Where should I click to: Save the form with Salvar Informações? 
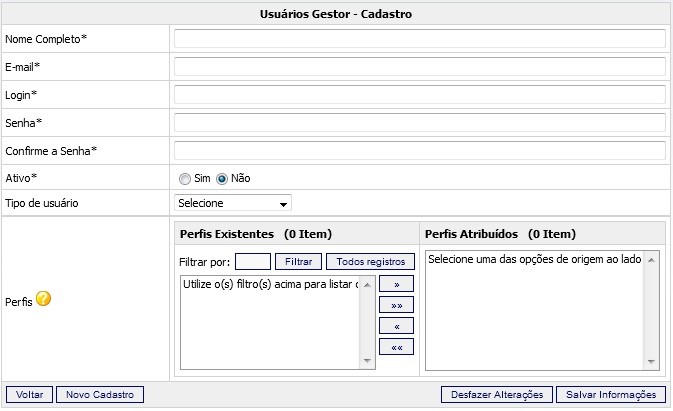tap(610, 395)
